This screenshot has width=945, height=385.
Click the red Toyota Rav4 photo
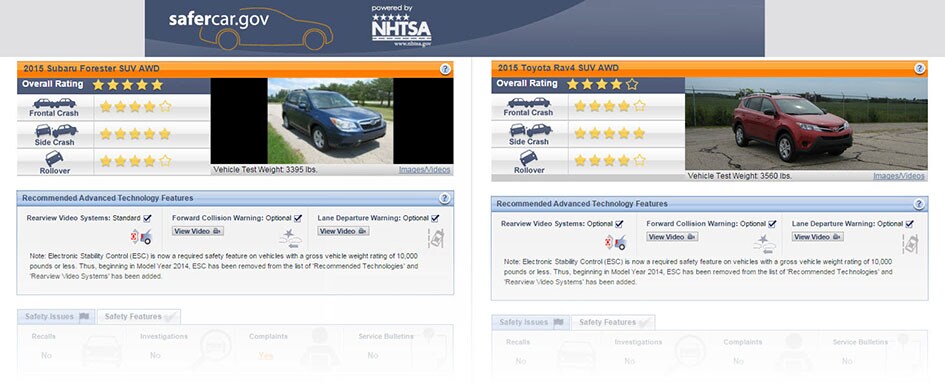[x=806, y=124]
